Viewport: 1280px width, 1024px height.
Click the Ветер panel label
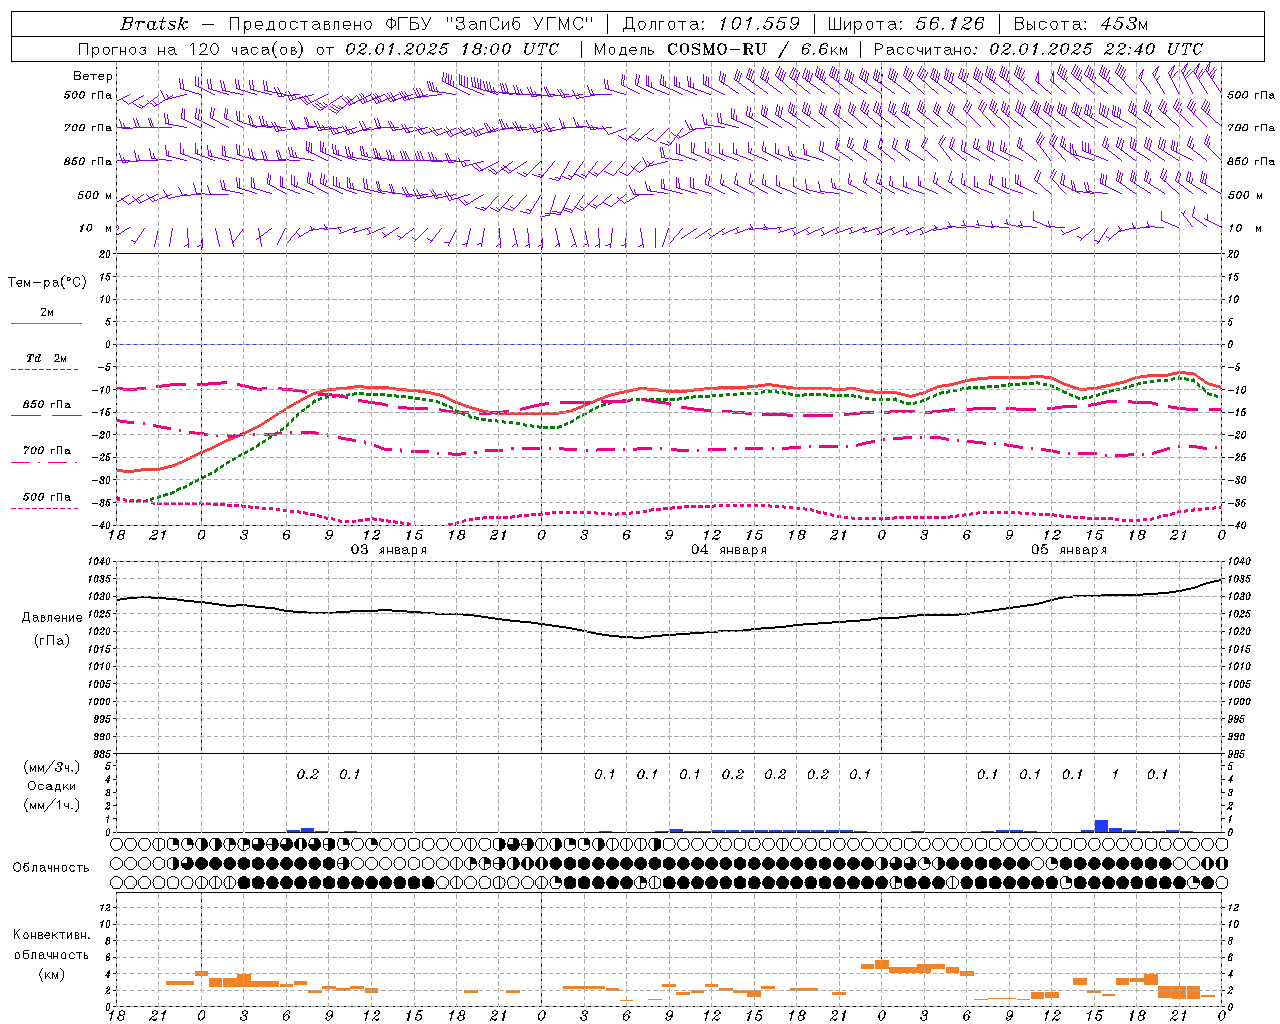coord(93,76)
